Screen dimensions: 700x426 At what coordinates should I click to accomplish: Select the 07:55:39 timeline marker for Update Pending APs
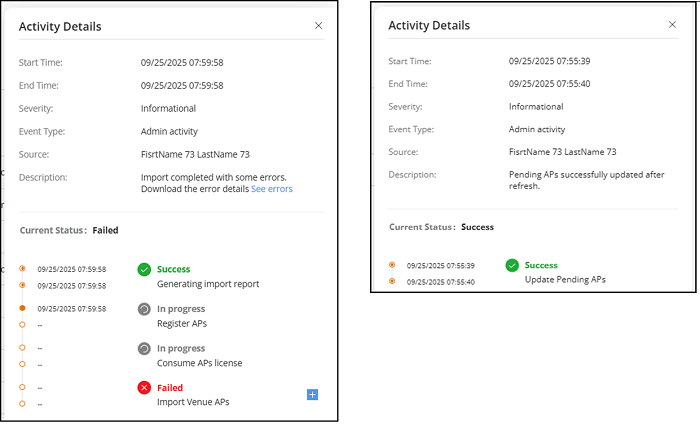pyautogui.click(x=392, y=265)
